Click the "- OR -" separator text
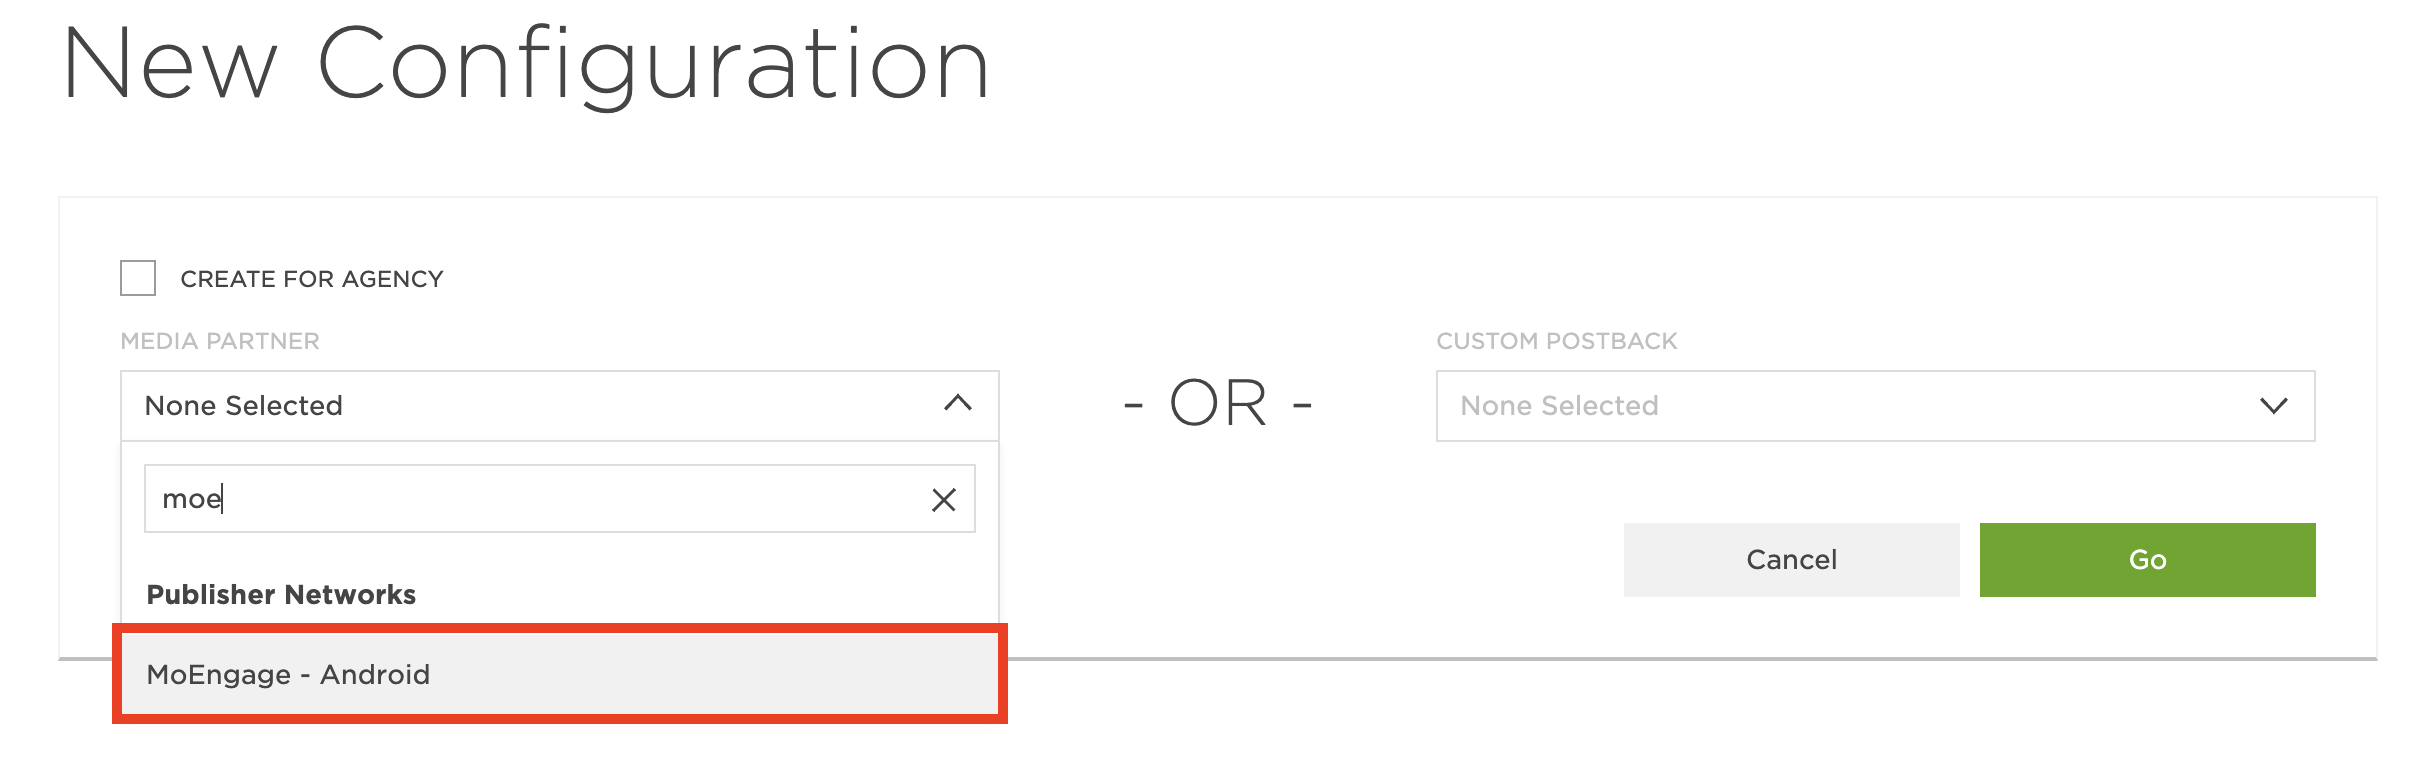 coord(1217,404)
